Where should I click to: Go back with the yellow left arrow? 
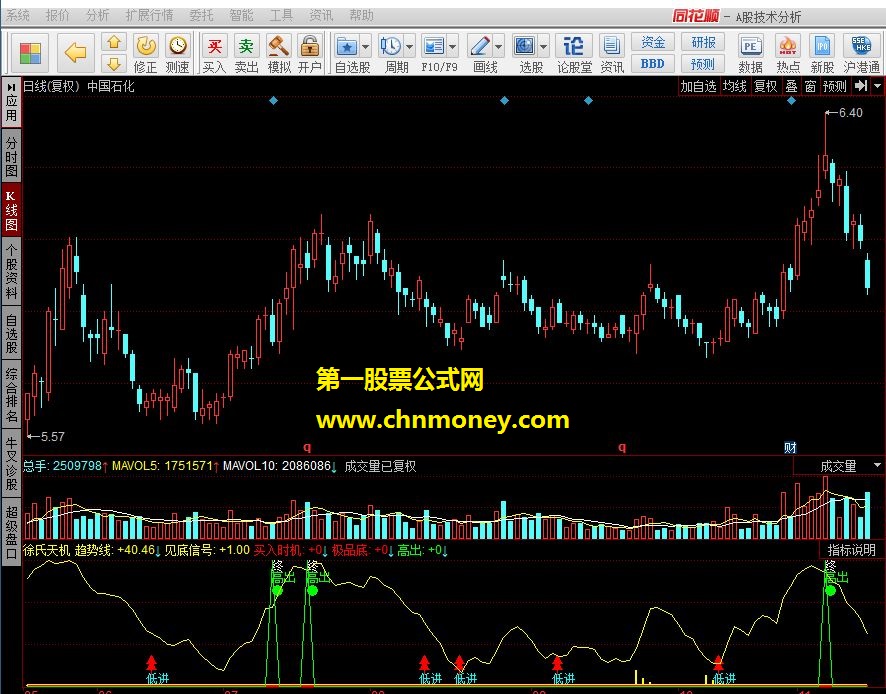click(75, 53)
